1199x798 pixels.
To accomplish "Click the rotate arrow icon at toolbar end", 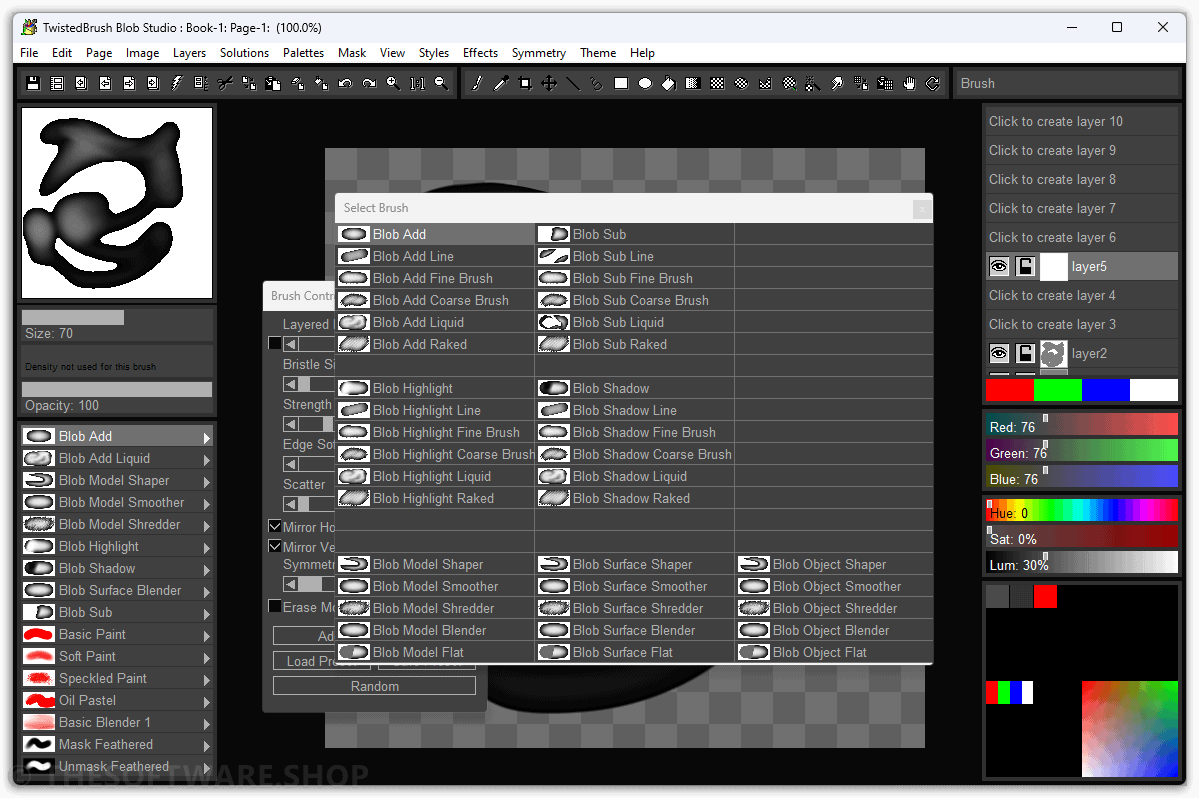I will pyautogui.click(x=933, y=83).
